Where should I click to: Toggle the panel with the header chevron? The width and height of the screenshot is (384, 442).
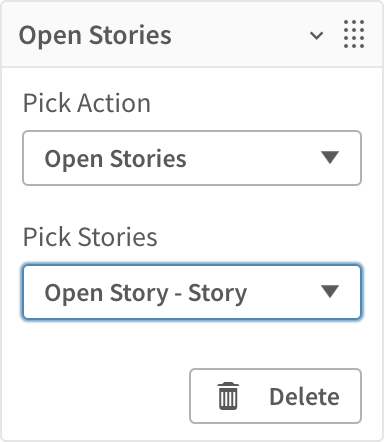click(316, 35)
